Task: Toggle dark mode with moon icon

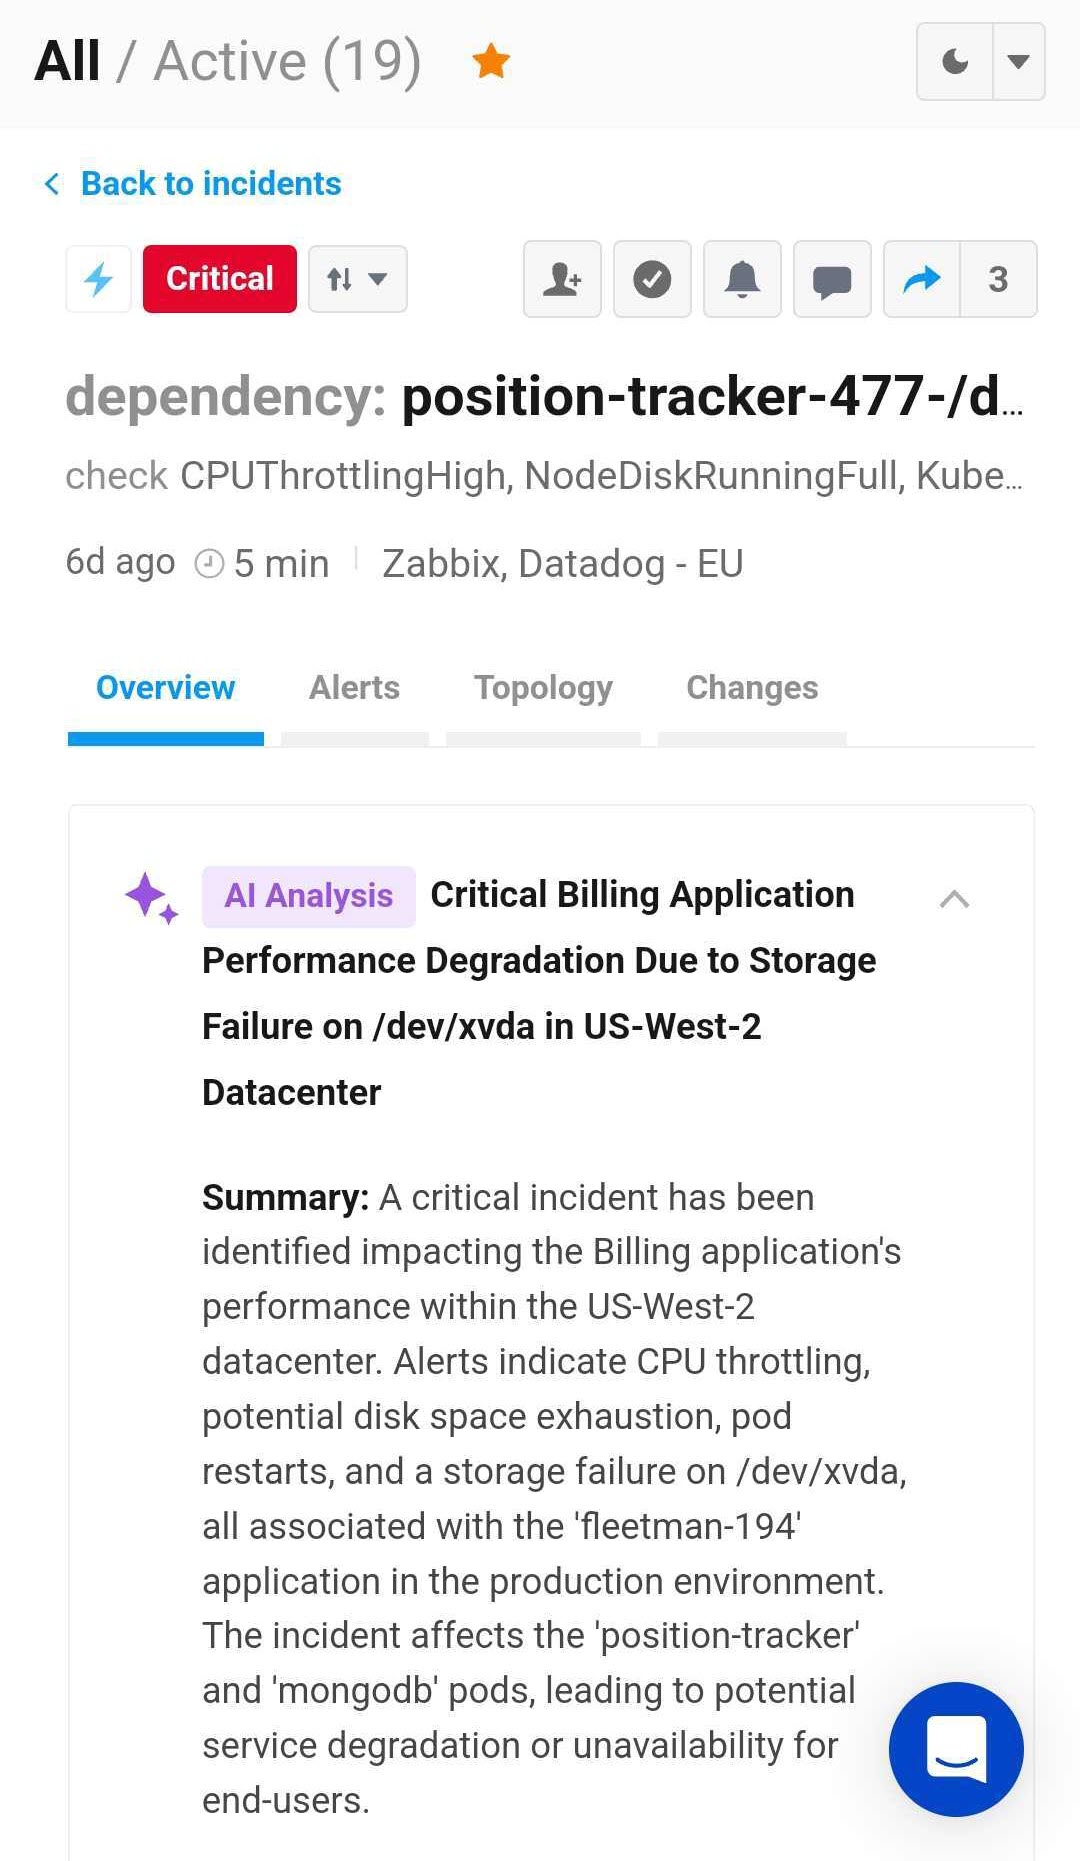Action: (x=952, y=61)
